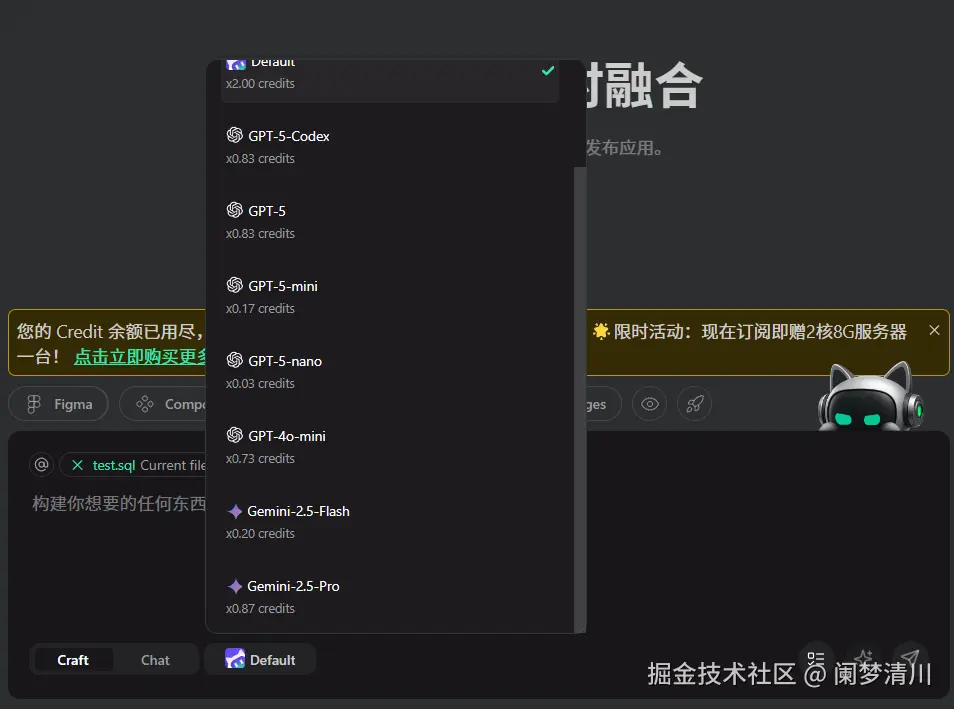This screenshot has height=709, width=954.
Task: Toggle the eye preview button
Action: point(650,404)
